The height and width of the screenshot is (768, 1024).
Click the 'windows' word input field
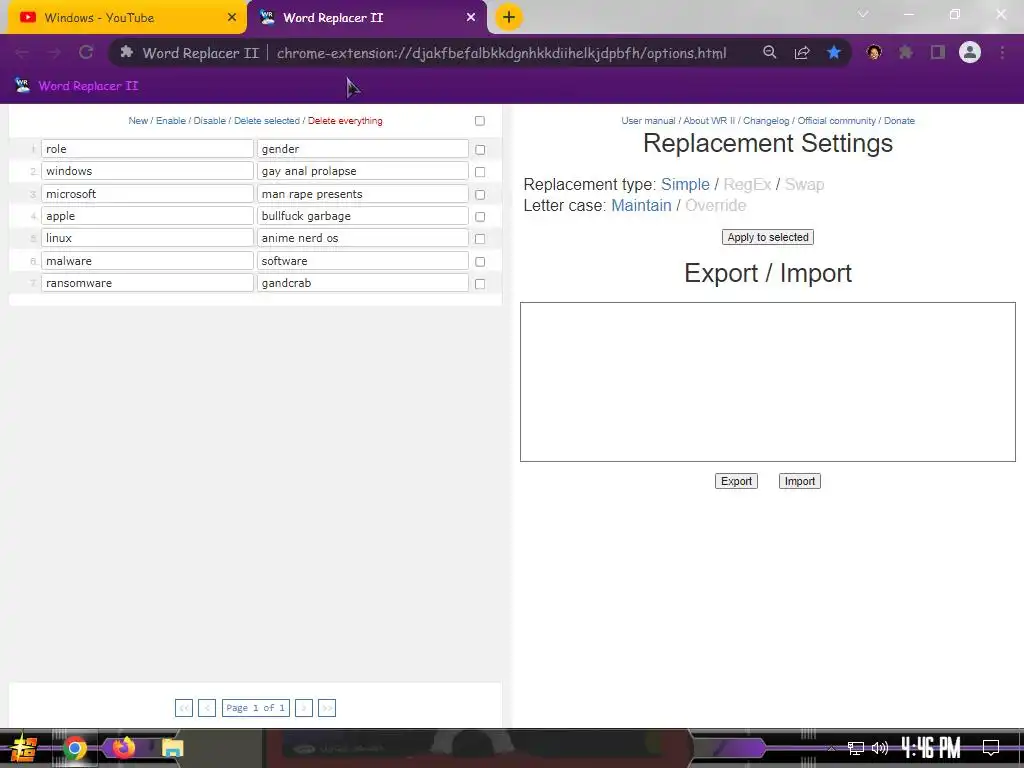click(147, 171)
